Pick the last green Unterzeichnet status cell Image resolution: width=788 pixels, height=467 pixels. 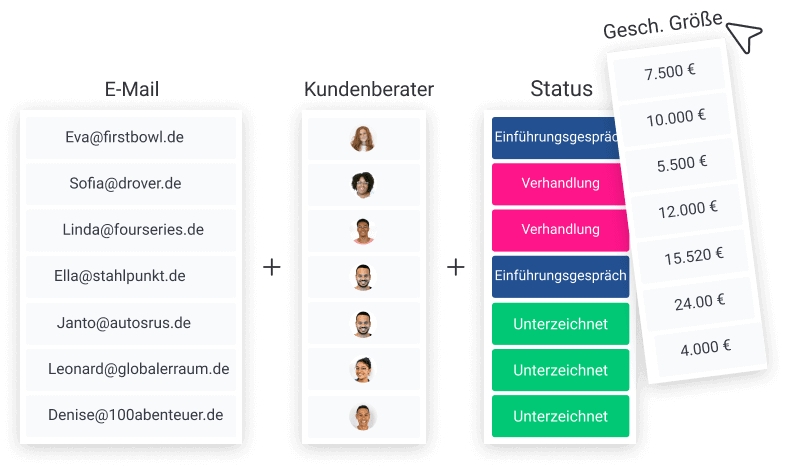click(x=560, y=416)
